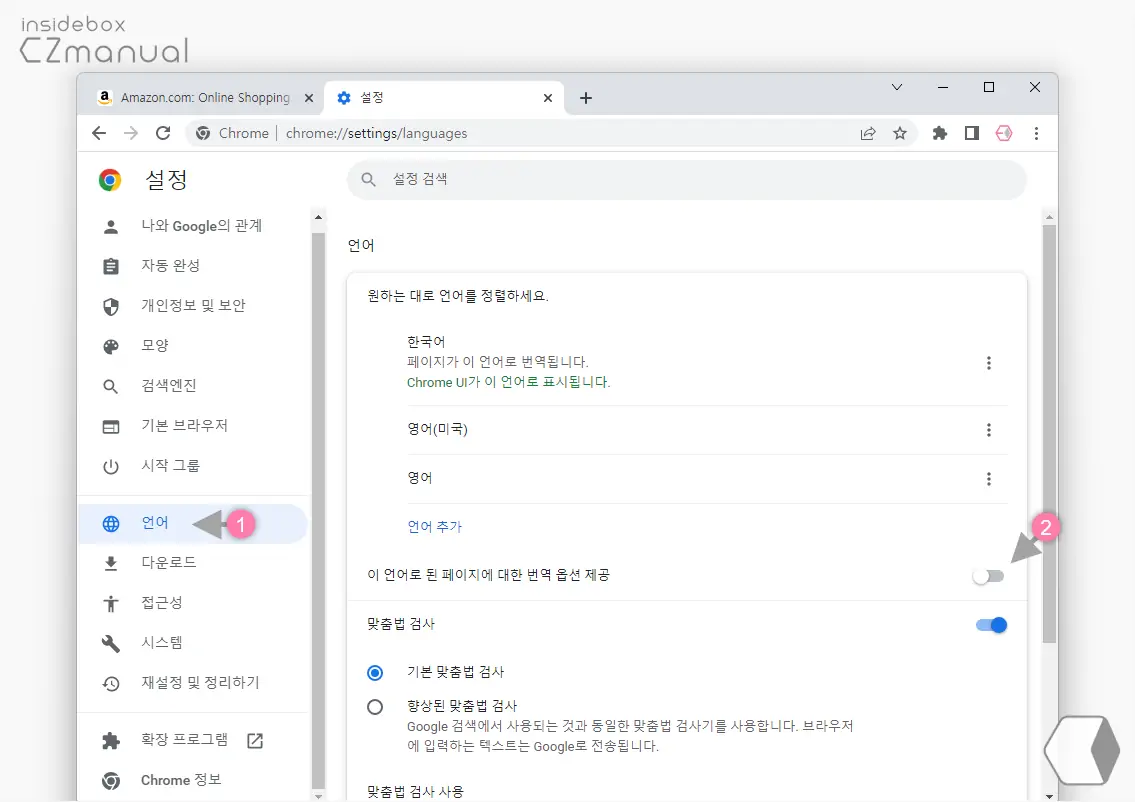This screenshot has height=802, width=1135.
Task: Click the site info Chrome chip in address bar
Action: [x=232, y=133]
